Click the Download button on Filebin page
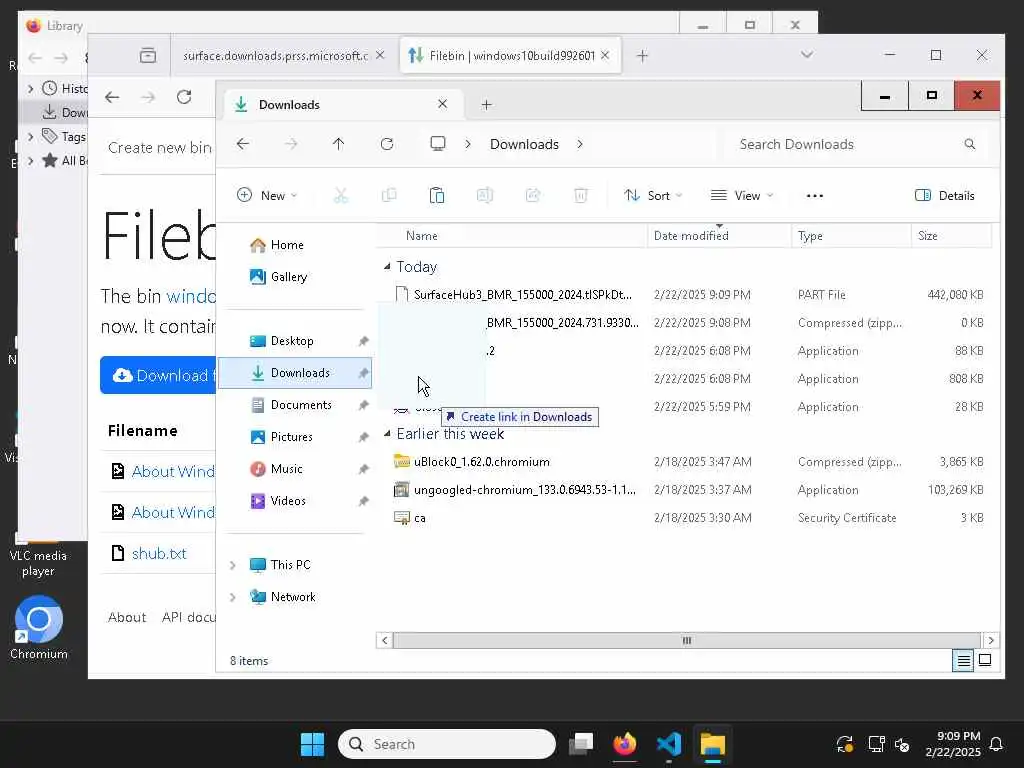This screenshot has width=1024, height=768. [158, 375]
